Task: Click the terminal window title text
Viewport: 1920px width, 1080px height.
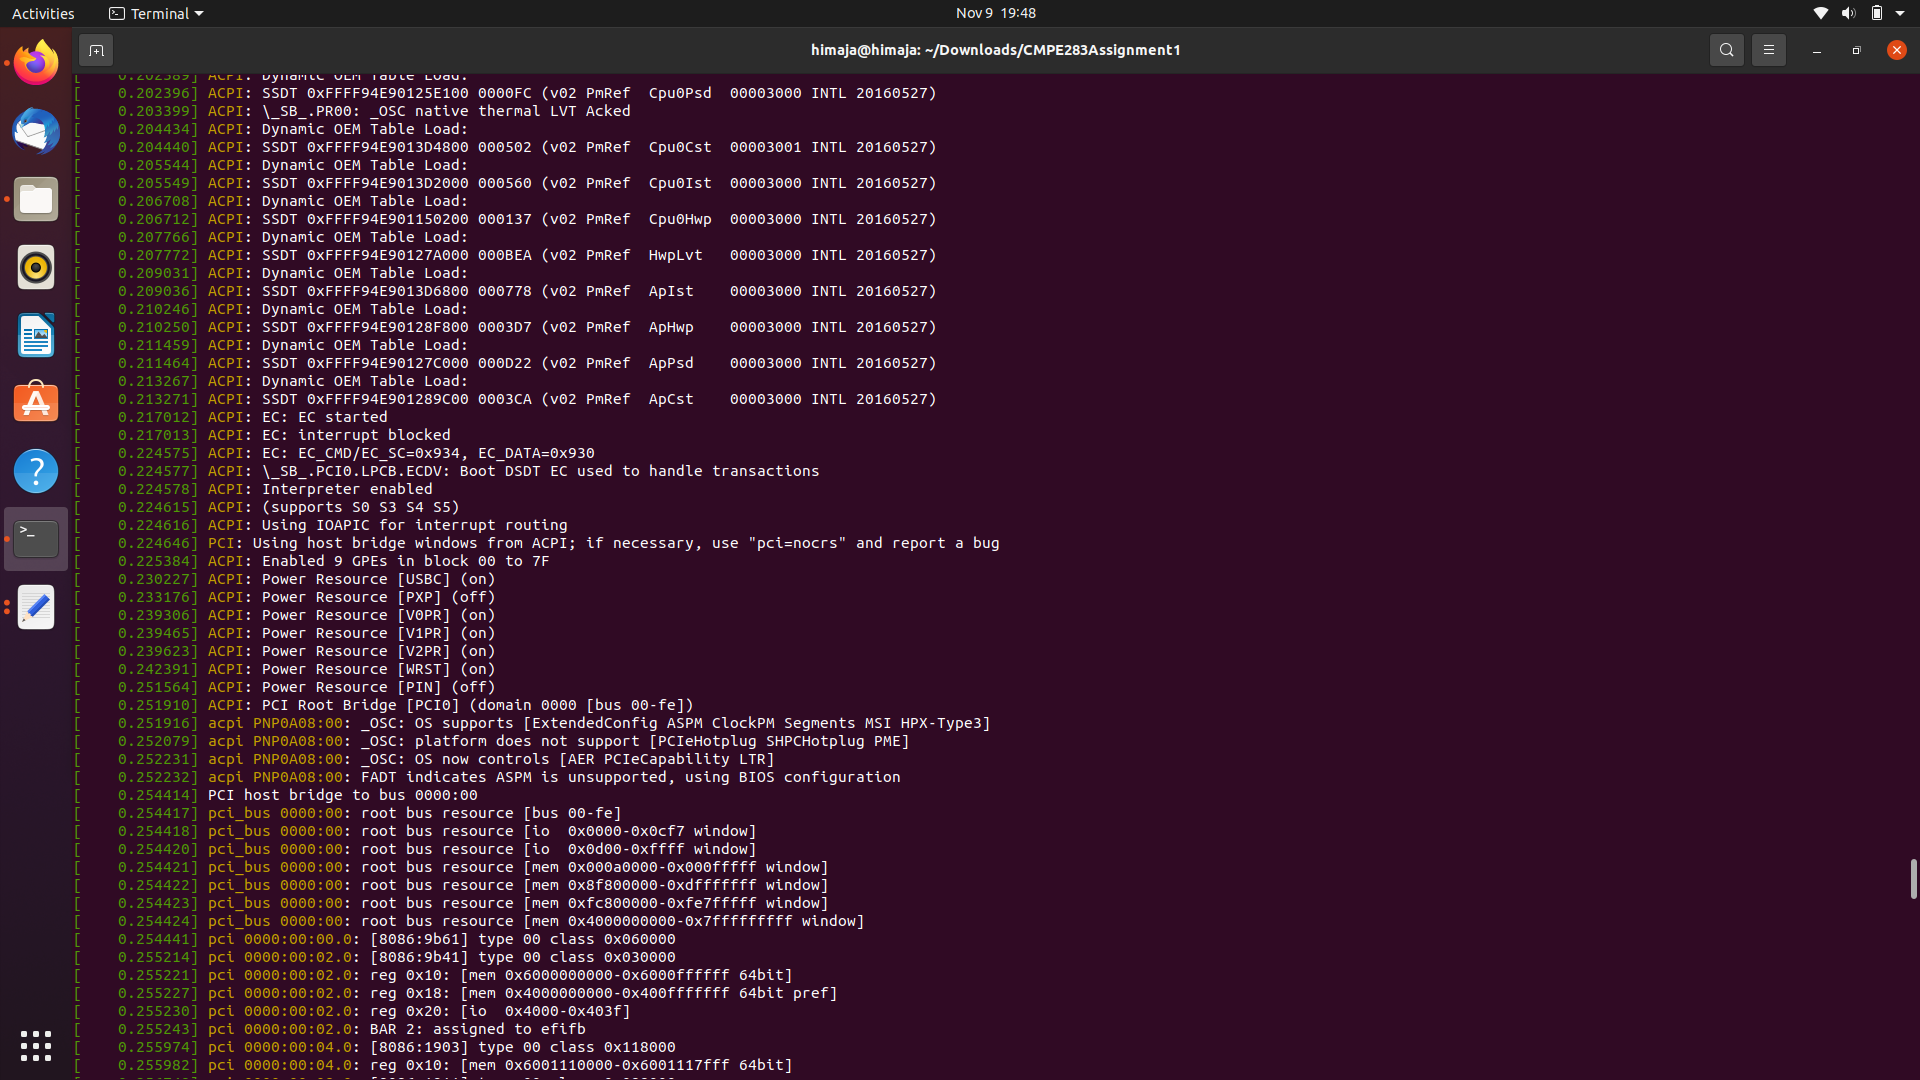Action: pyautogui.click(x=995, y=50)
